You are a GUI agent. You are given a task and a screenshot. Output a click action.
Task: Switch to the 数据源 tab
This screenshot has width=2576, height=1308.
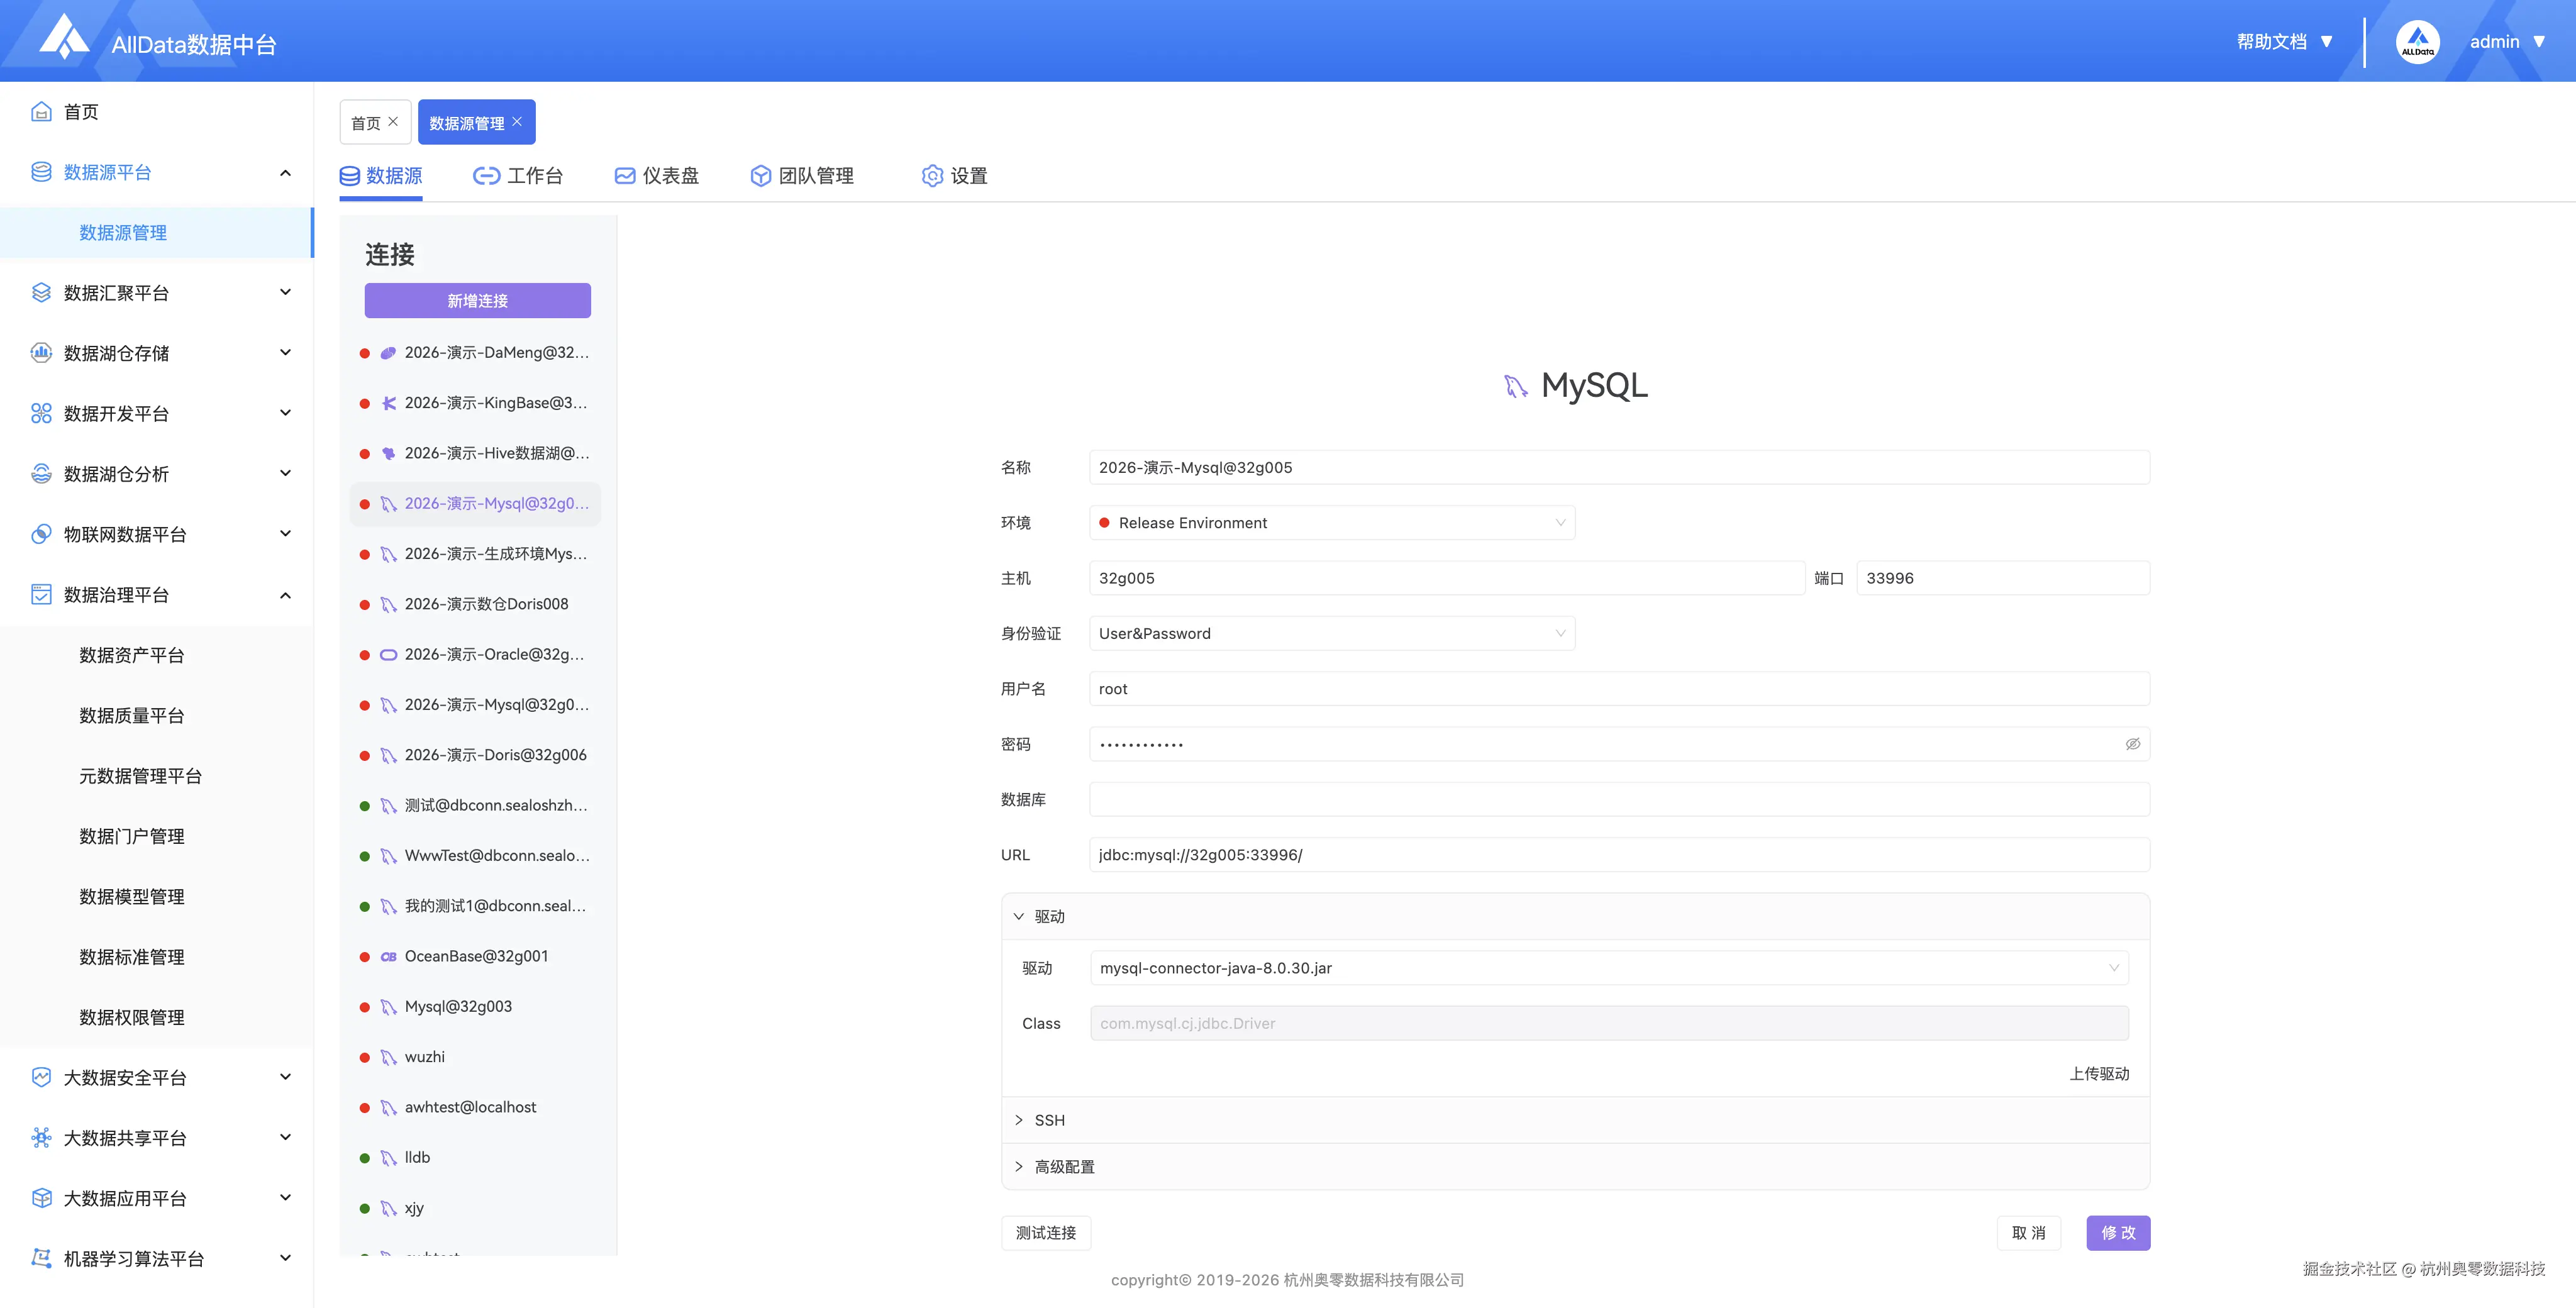[x=381, y=176]
